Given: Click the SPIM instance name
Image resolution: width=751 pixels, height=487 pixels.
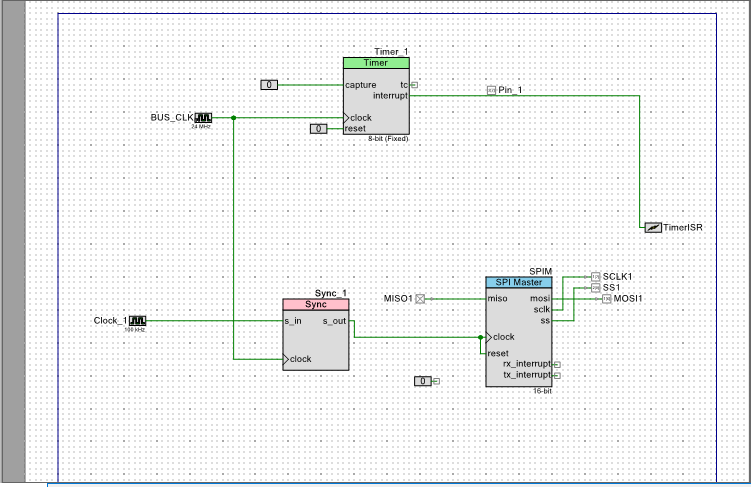Looking at the screenshot, I should point(540,272).
